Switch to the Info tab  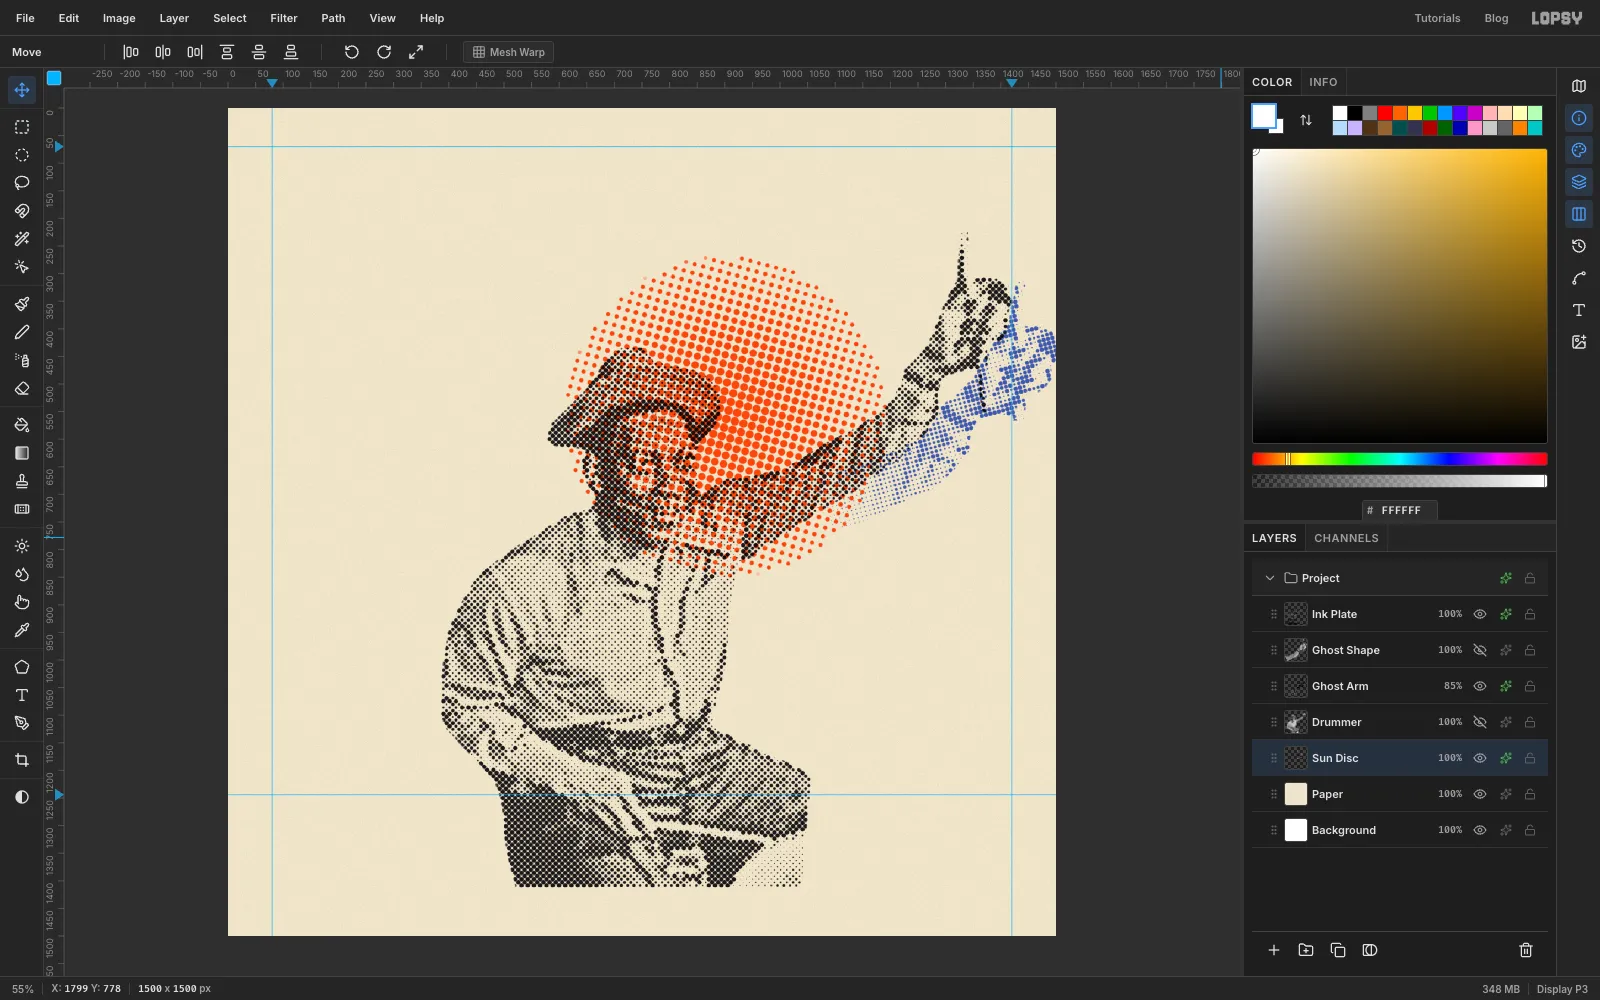pos(1323,82)
